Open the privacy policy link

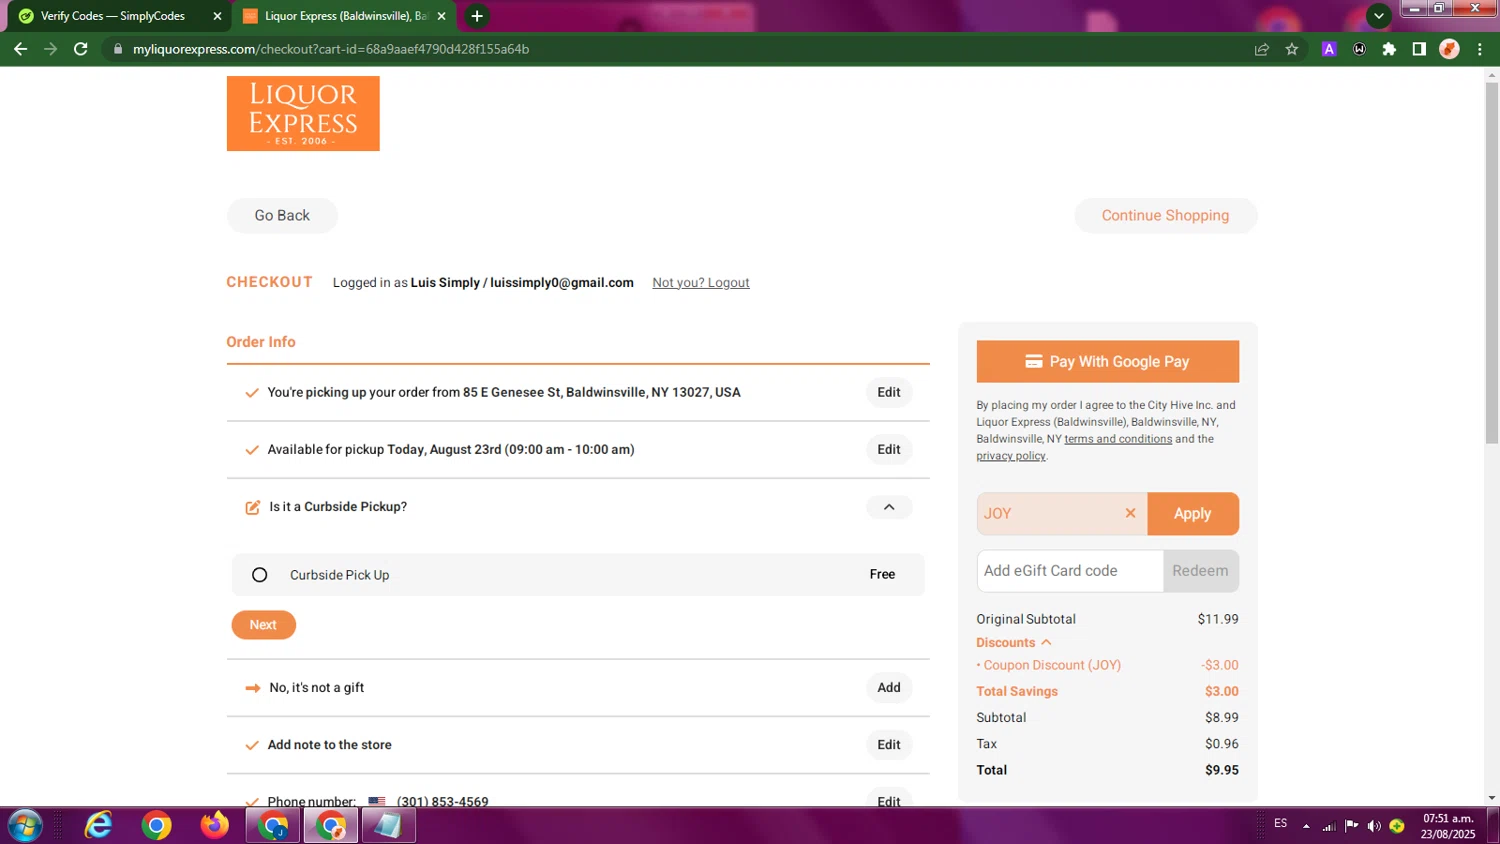[x=1010, y=456]
